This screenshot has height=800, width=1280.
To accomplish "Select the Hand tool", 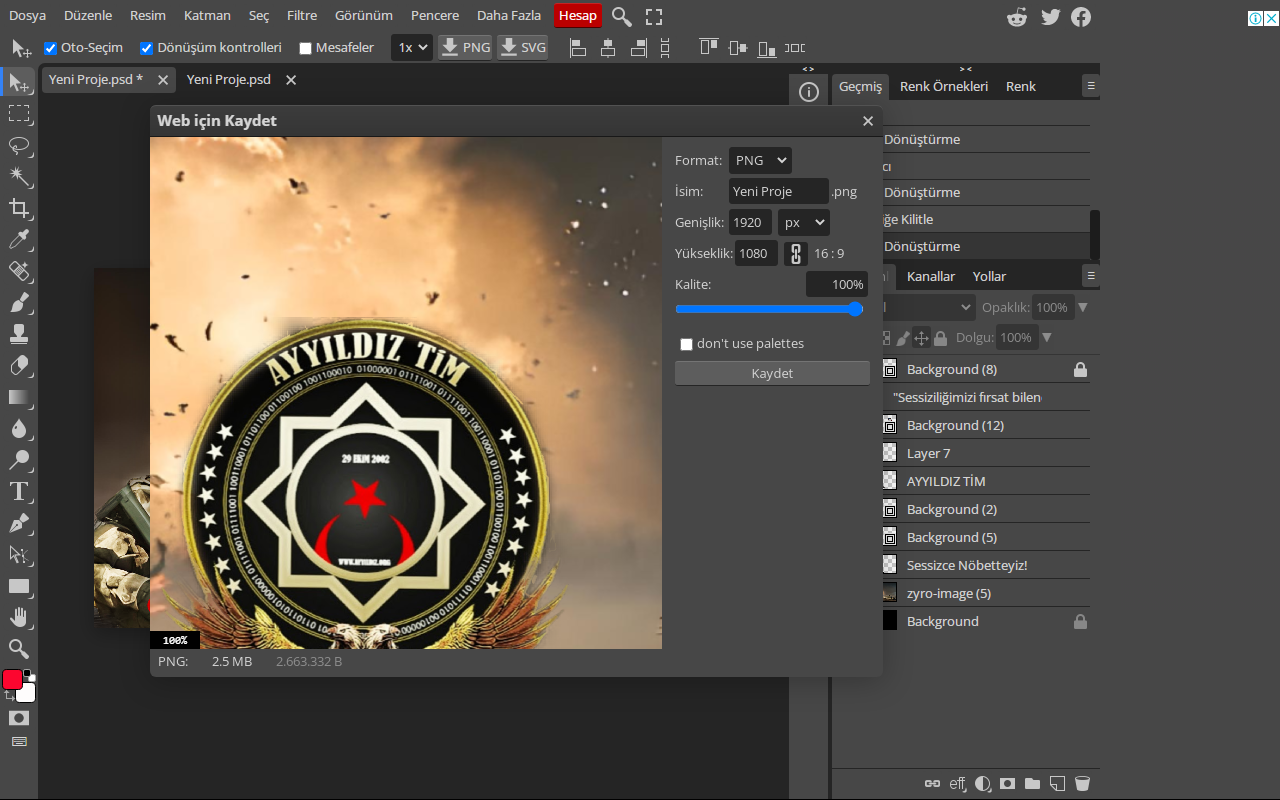I will click(x=19, y=617).
